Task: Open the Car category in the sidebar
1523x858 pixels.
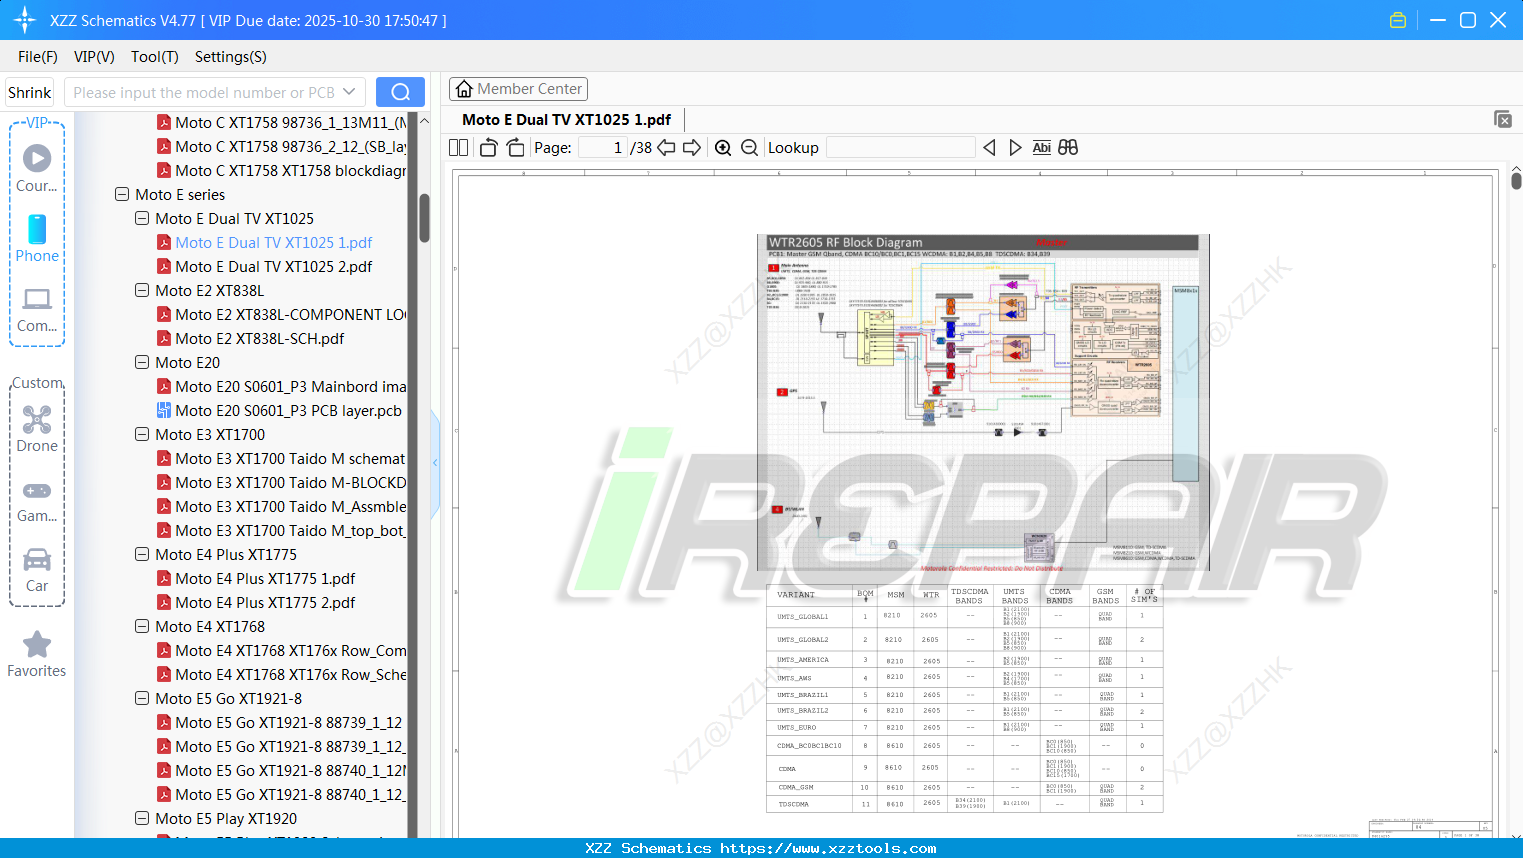Action: coord(37,570)
